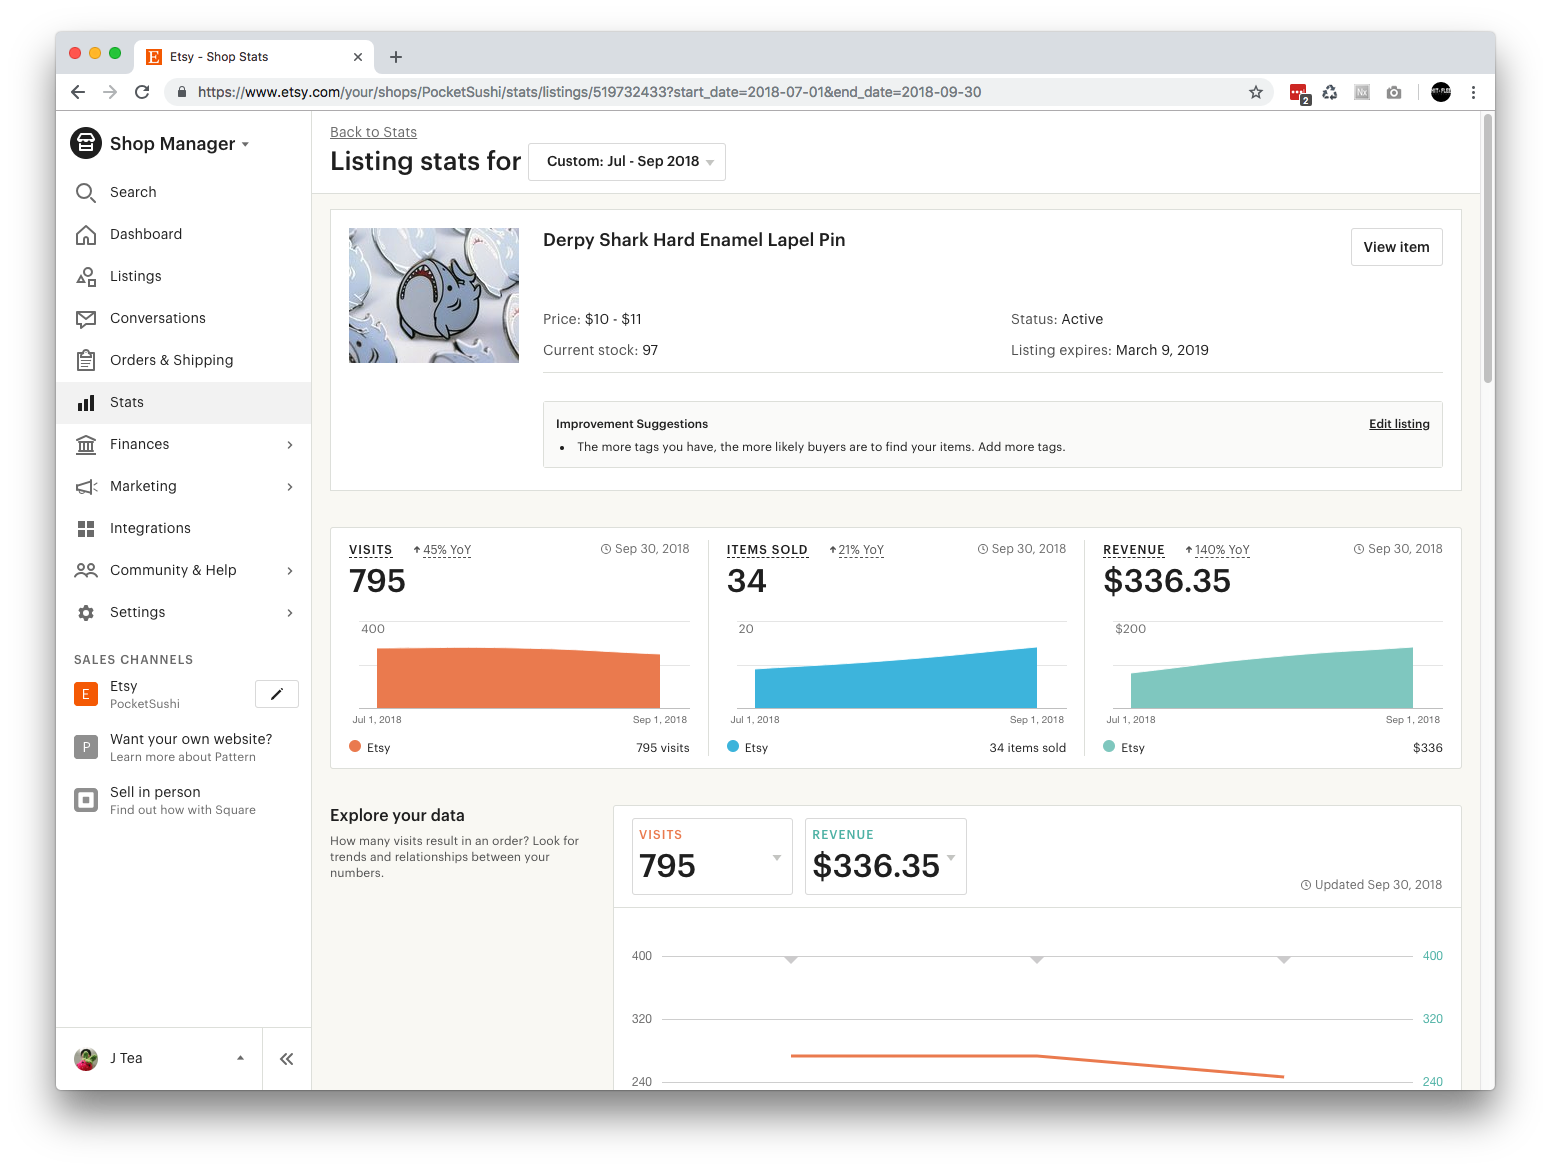Expand the Marketing submenu arrow
1551x1170 pixels.
pos(290,487)
